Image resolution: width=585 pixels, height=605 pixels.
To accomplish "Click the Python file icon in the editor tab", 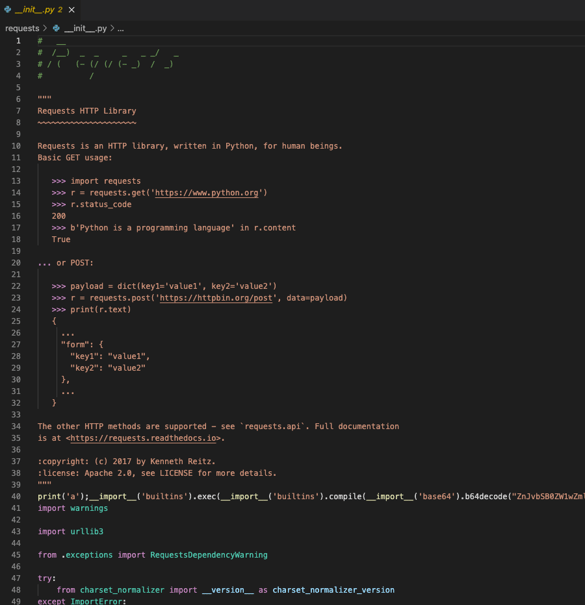I will pyautogui.click(x=7, y=9).
